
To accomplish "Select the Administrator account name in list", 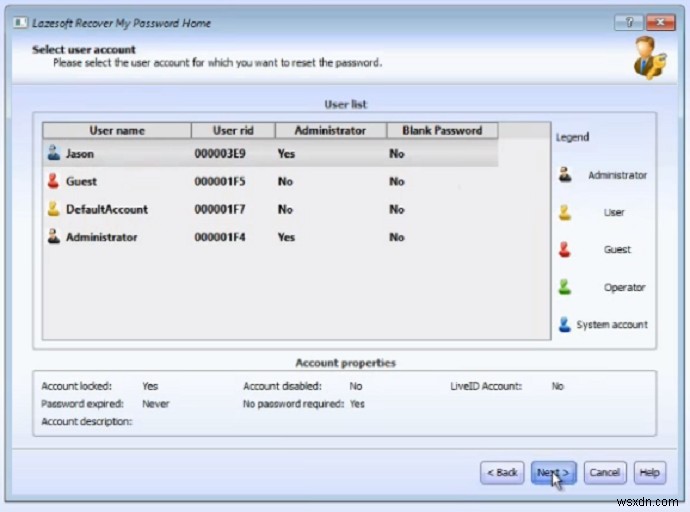I will pyautogui.click(x=102, y=237).
